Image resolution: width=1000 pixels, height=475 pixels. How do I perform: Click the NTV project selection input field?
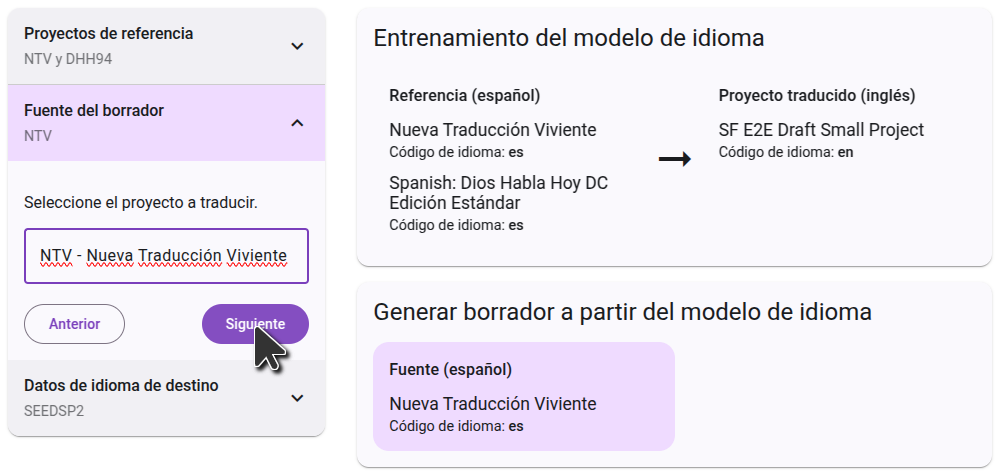pyautogui.click(x=166, y=256)
